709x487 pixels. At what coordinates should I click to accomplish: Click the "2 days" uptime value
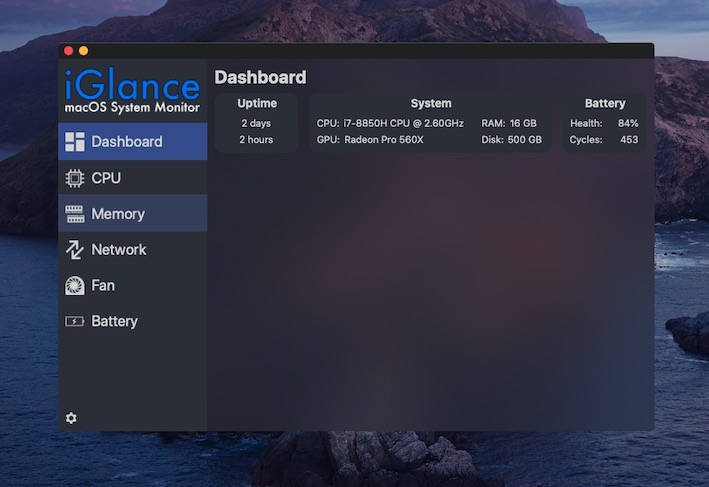(256, 123)
